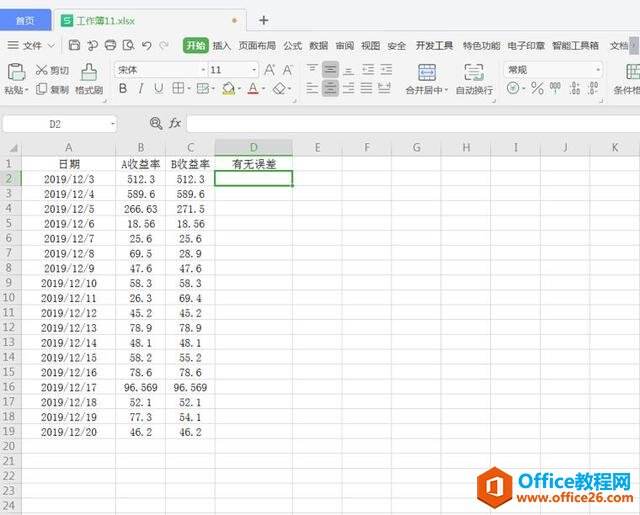Expand the Name Box D2 dropdown
640x515 pixels.
point(112,123)
